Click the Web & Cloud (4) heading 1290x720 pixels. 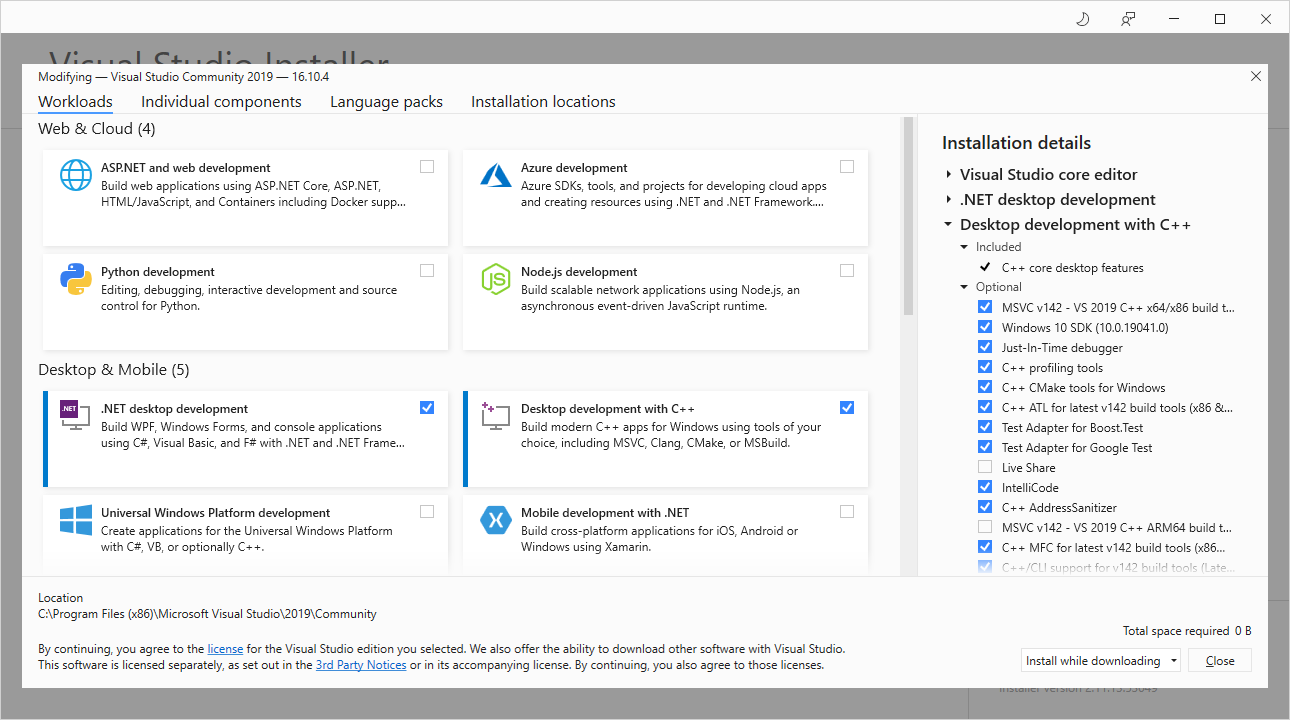click(x=97, y=129)
